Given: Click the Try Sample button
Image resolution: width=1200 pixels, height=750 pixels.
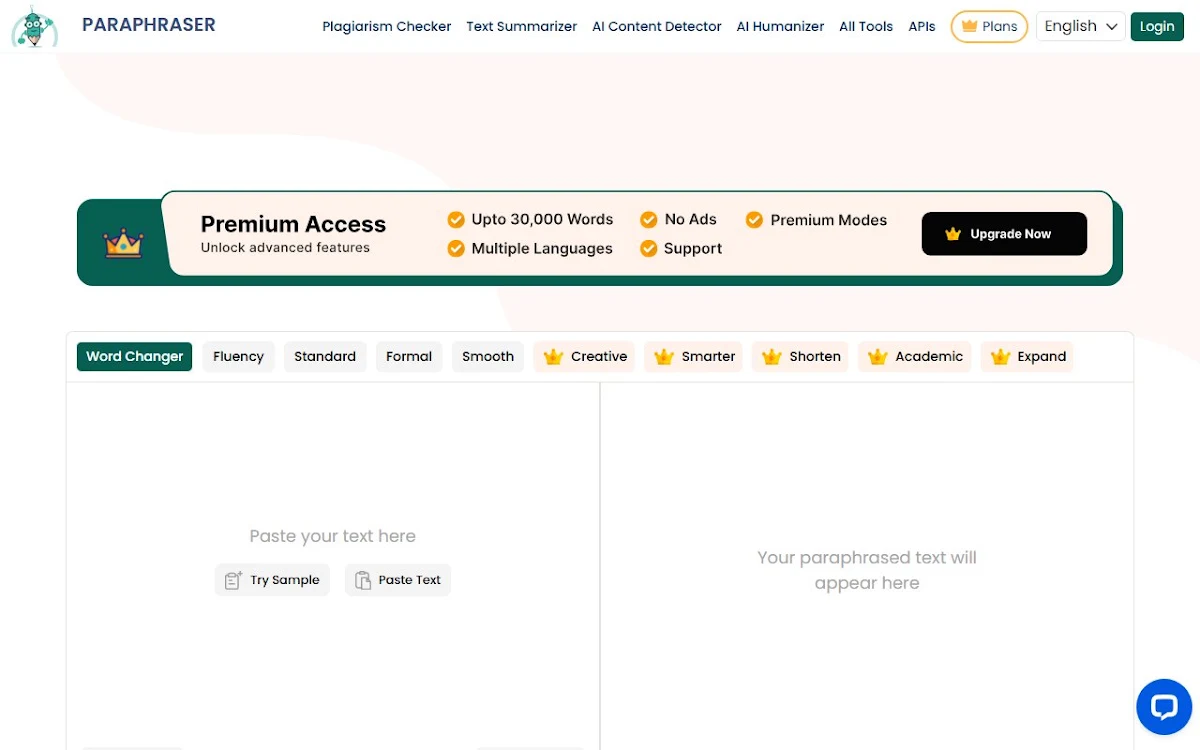Looking at the screenshot, I should 272,580.
